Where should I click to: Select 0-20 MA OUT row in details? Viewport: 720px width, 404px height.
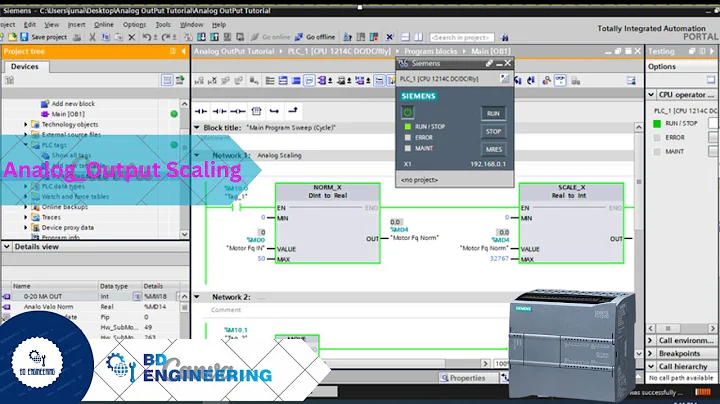click(x=92, y=297)
